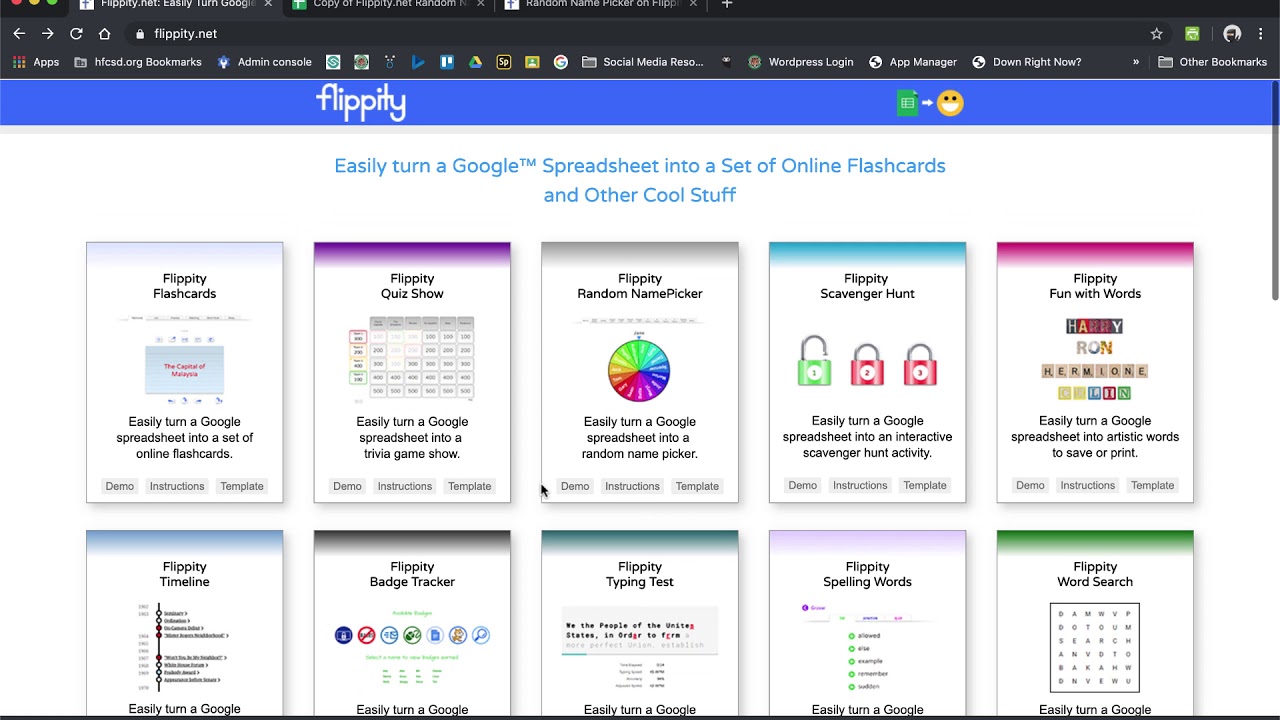
Task: Click the Flippity Timeline thumbnail
Action: [x=185, y=648]
